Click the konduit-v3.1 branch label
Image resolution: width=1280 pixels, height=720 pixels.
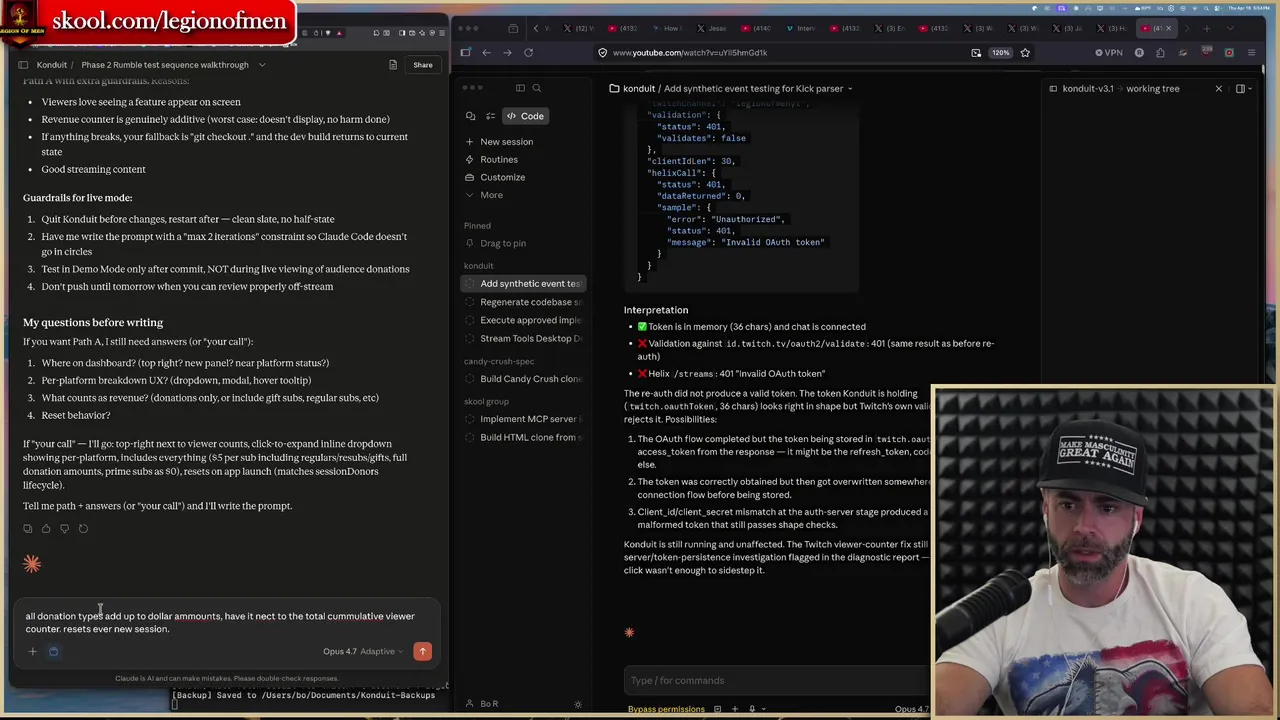click(x=1087, y=89)
